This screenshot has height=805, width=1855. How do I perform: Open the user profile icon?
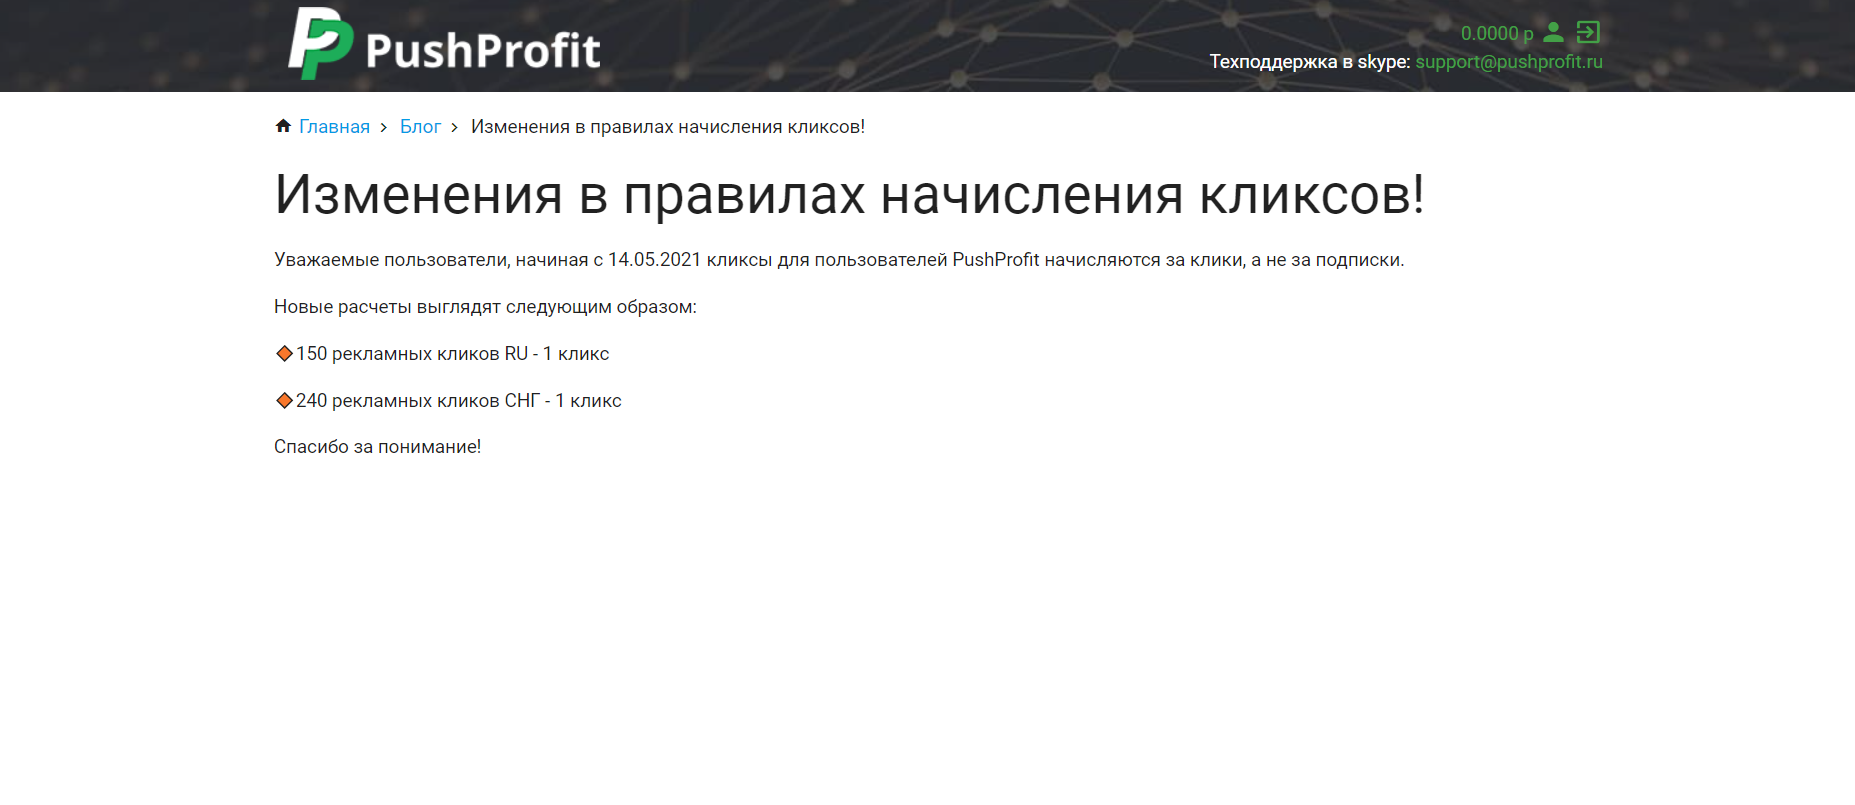point(1553,32)
